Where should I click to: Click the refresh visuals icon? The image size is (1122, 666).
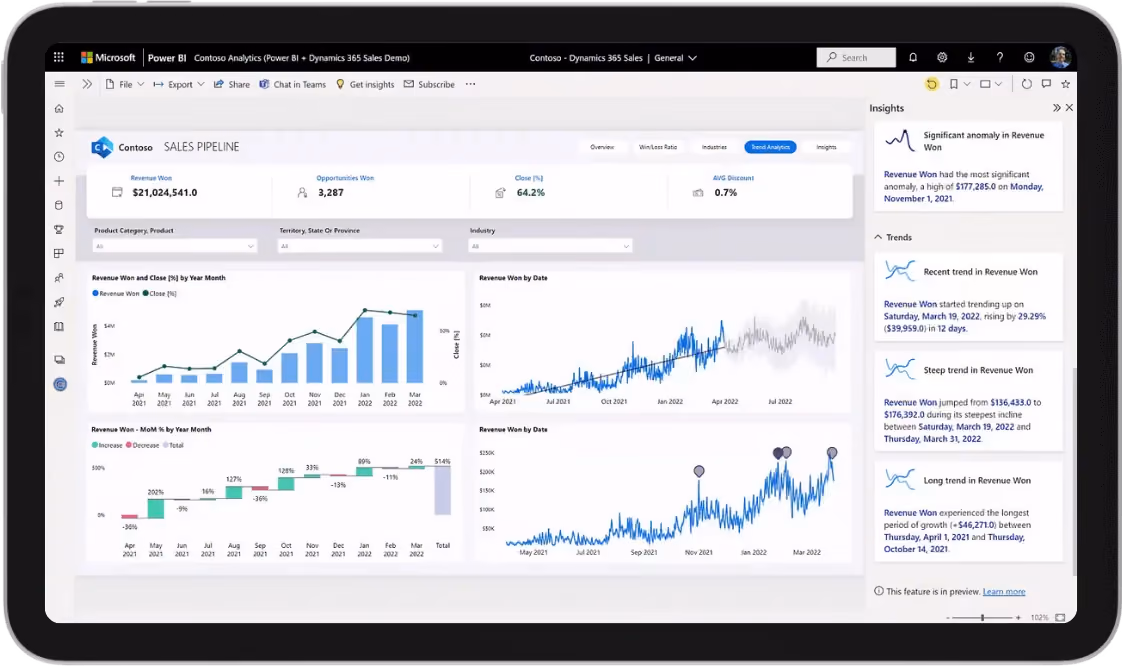[1027, 84]
